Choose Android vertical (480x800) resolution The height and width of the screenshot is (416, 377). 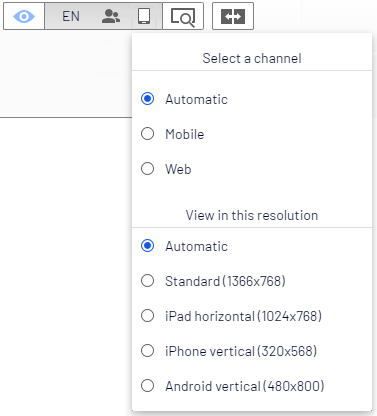click(147, 386)
